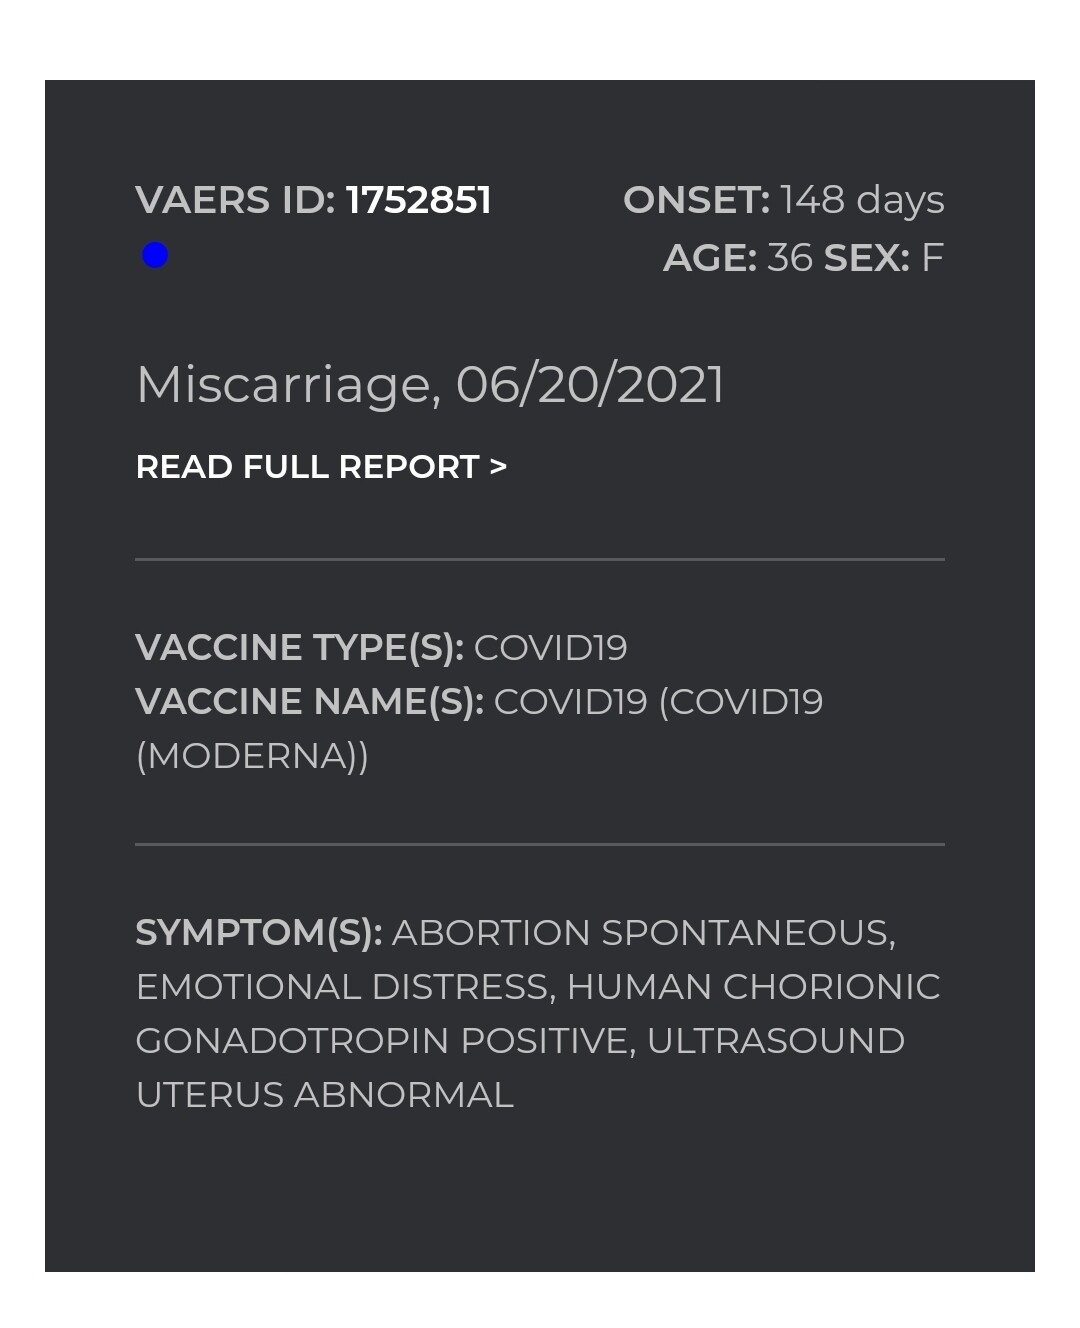Click the SYMPTOM(S) label
This screenshot has width=1080, height=1328.
tap(259, 933)
